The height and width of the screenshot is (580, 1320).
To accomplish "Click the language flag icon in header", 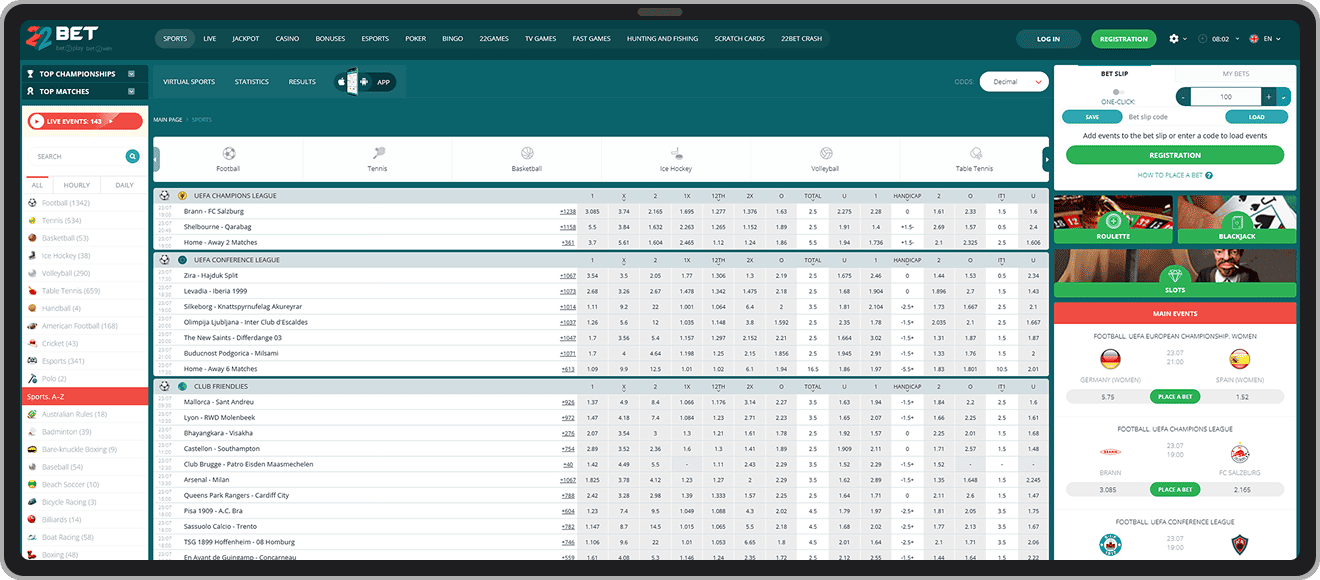I will pos(1253,39).
